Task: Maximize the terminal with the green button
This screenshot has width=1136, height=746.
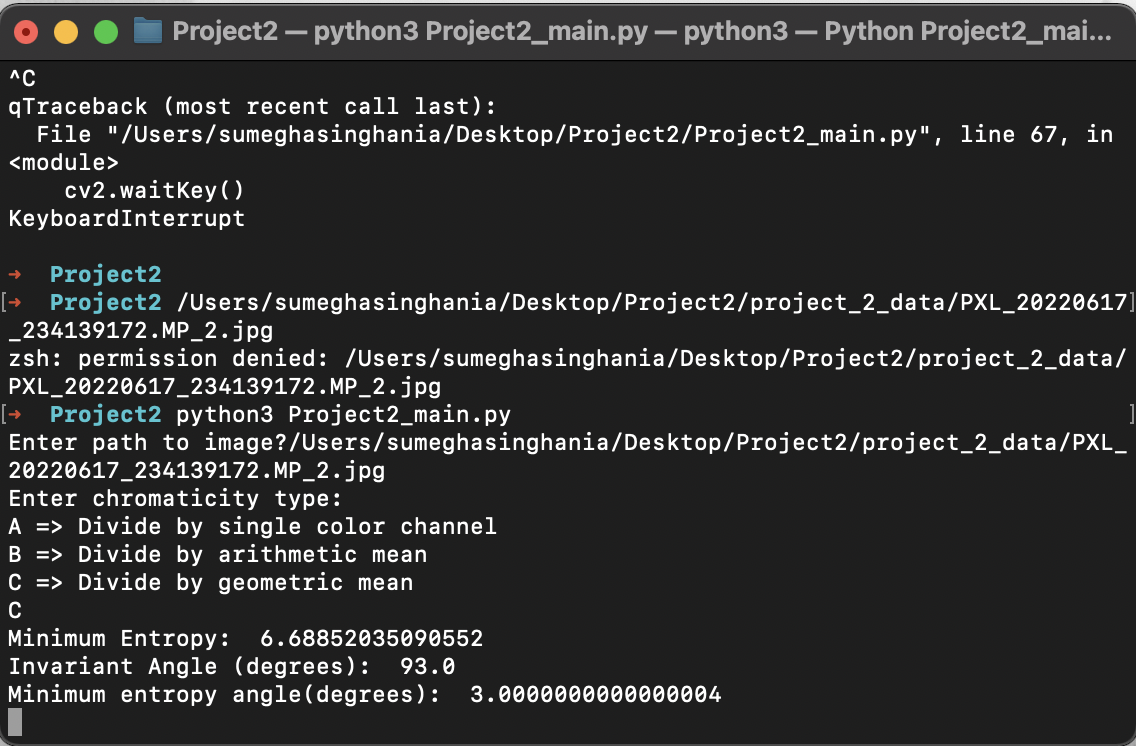Action: click(x=106, y=32)
